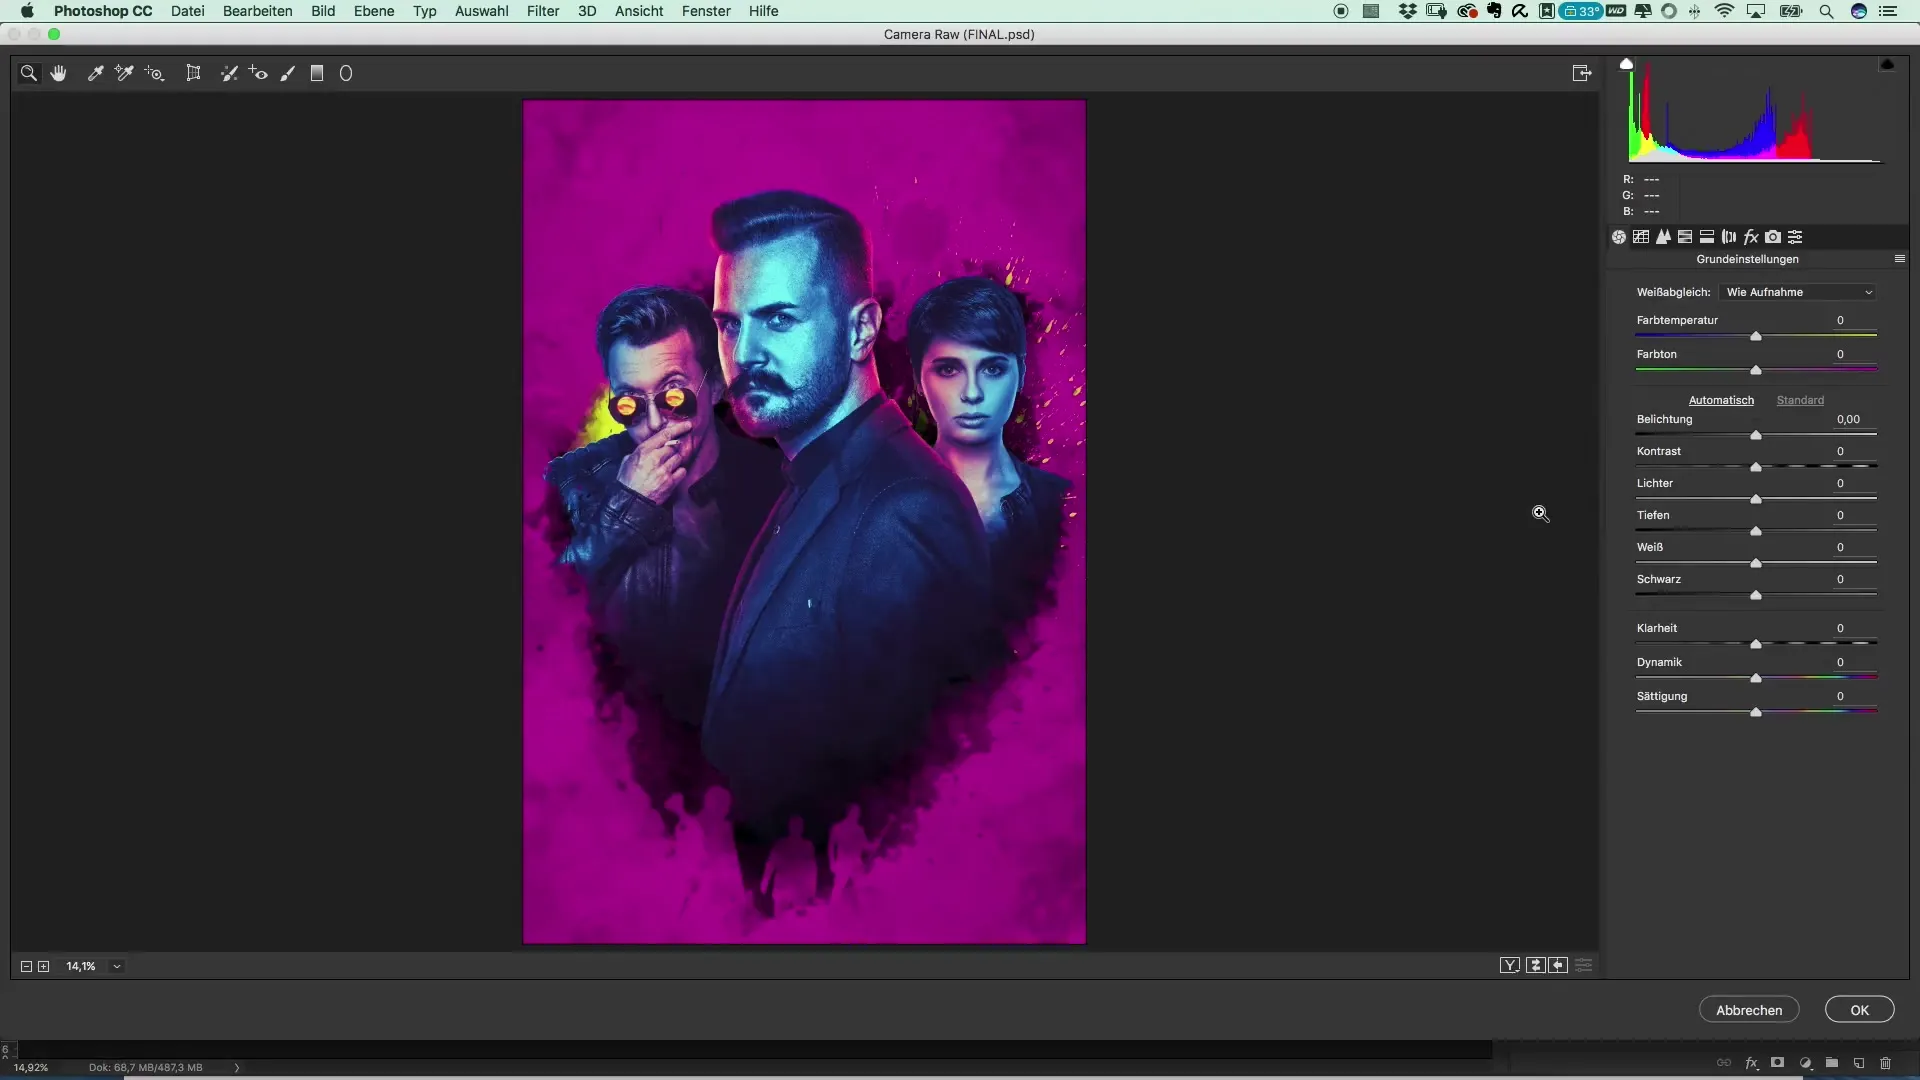The height and width of the screenshot is (1080, 1920).
Task: Click the delete layer trash icon
Action: 1885,1063
